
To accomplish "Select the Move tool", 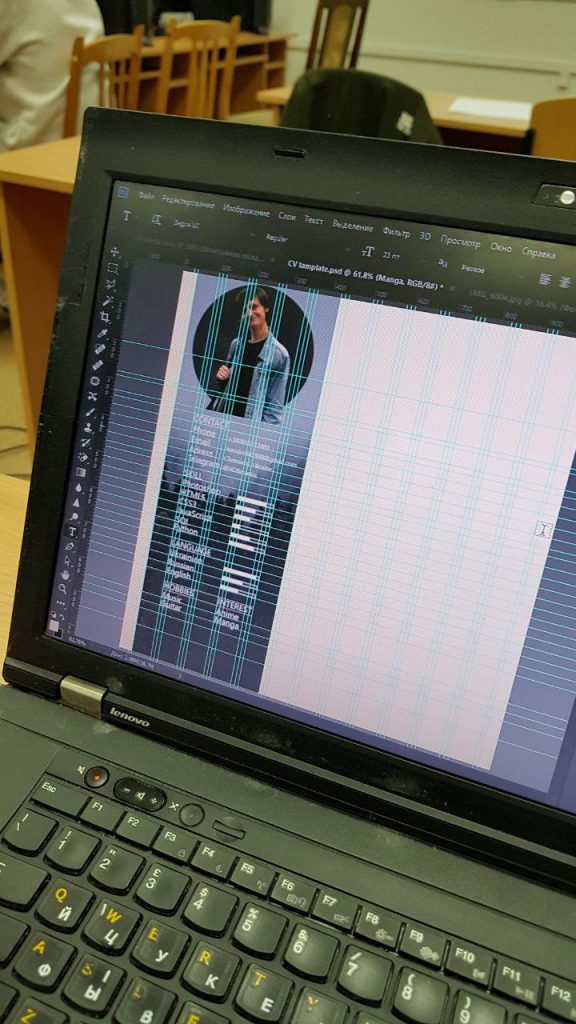I will (115, 251).
